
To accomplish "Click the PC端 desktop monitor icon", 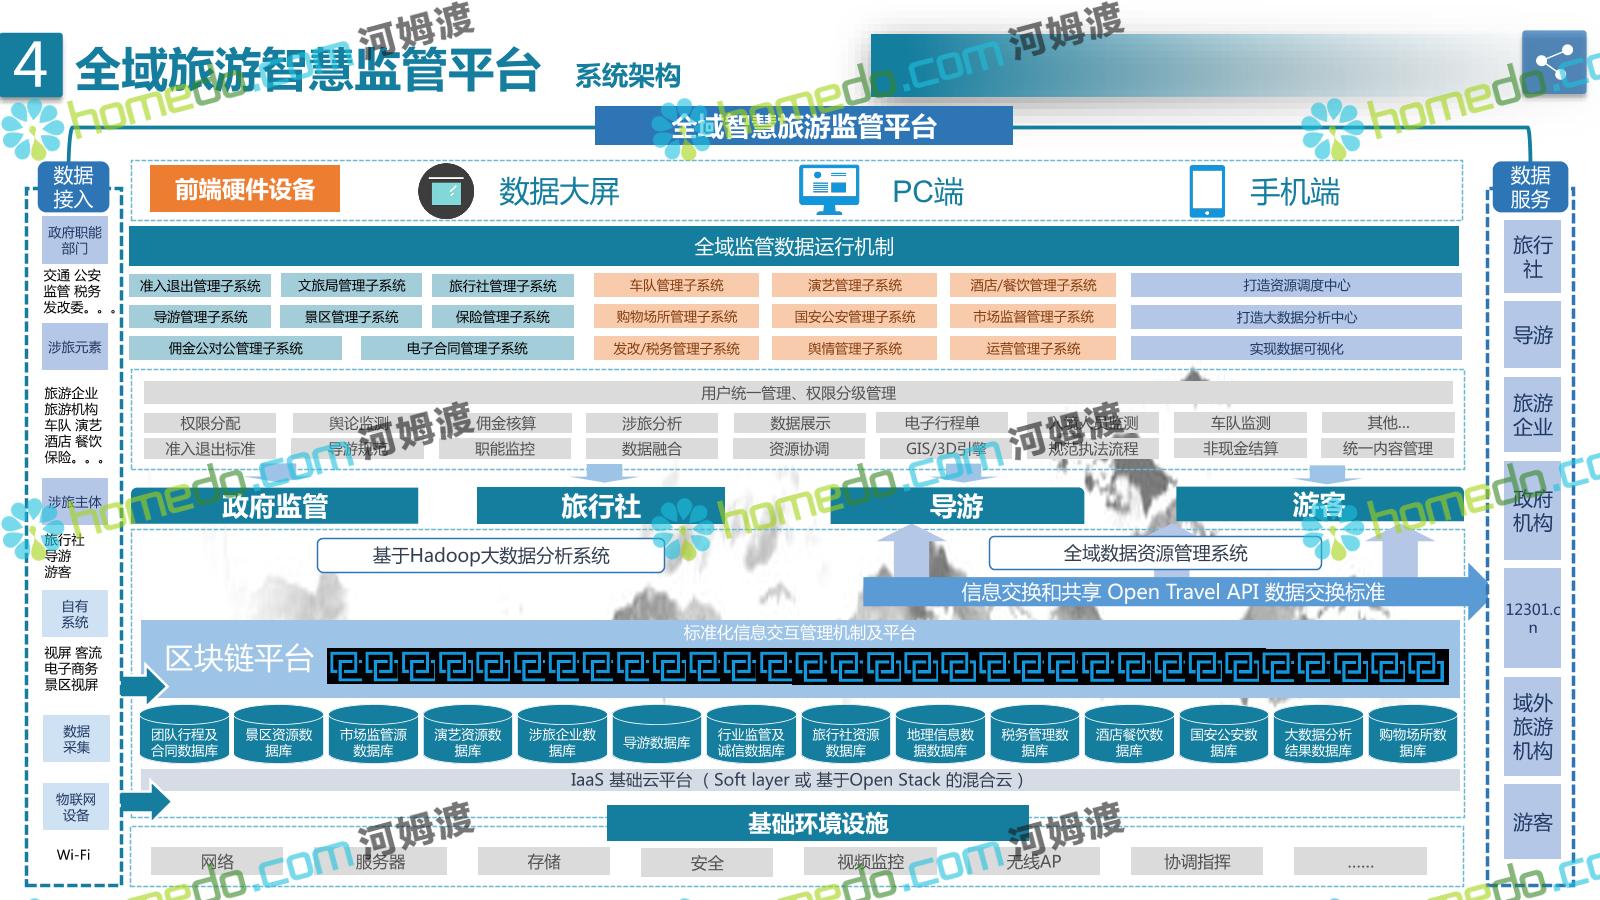I will point(829,190).
